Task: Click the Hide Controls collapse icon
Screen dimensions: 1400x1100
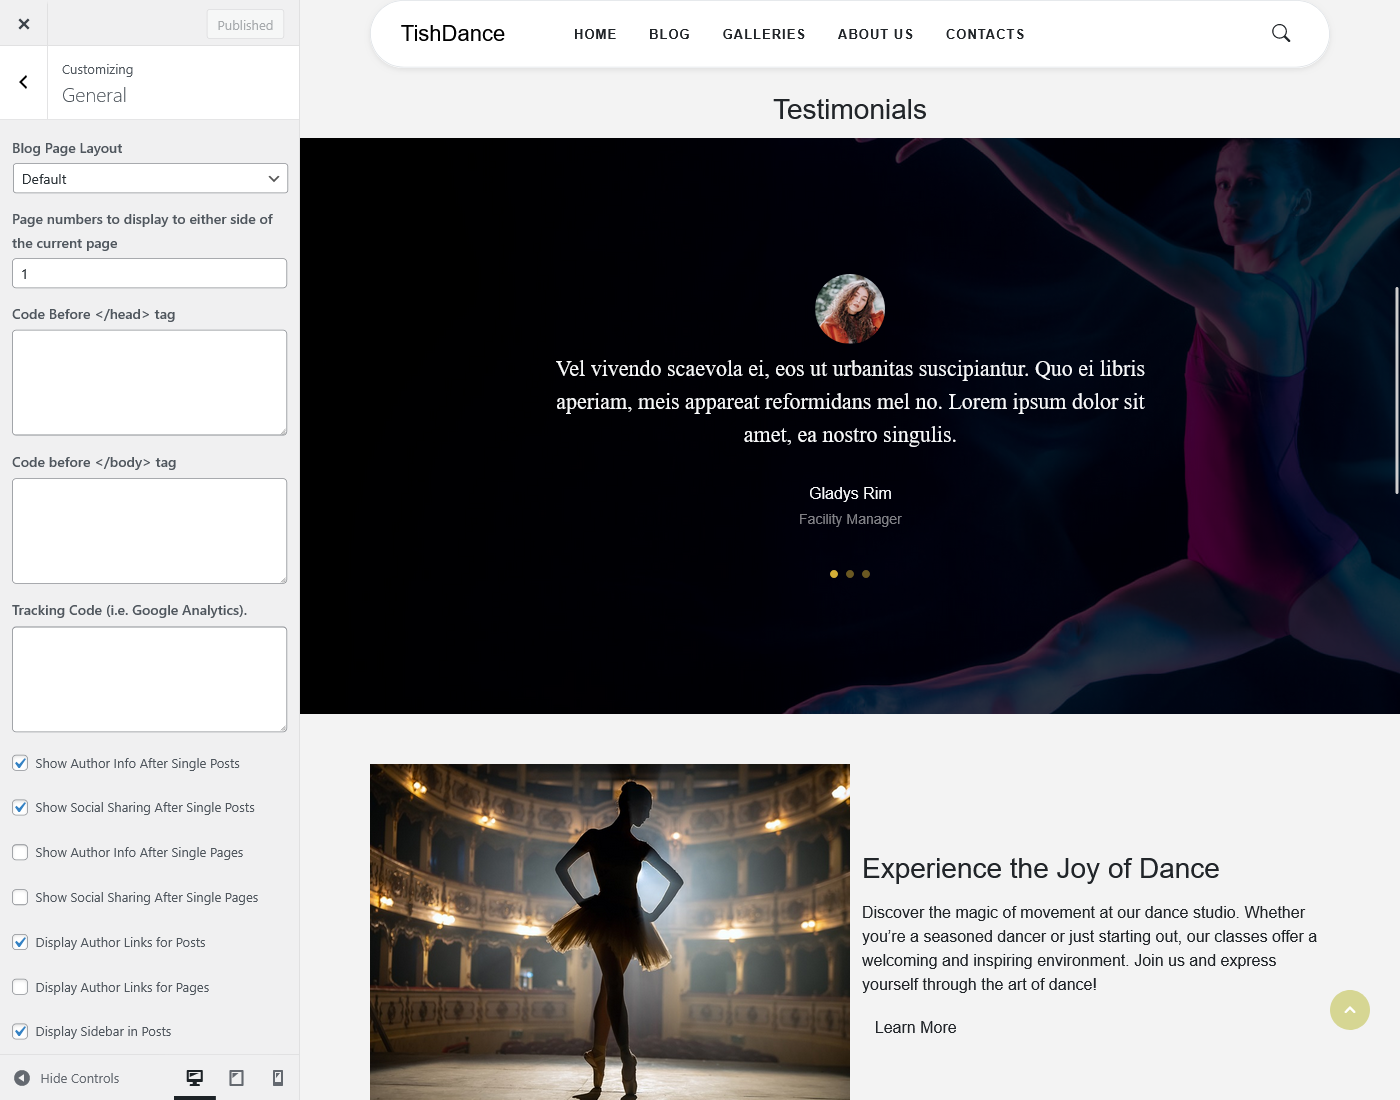Action: [22, 1078]
